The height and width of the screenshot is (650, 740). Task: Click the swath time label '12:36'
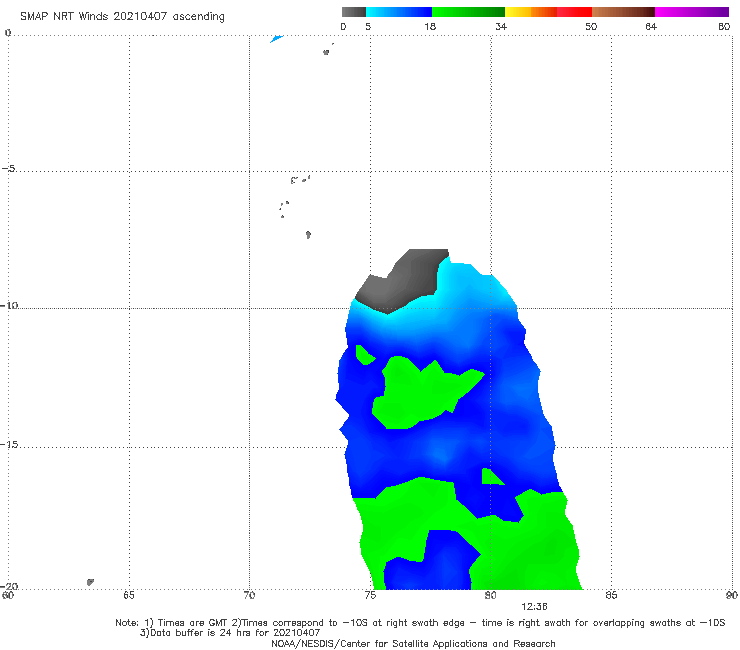pos(534,607)
